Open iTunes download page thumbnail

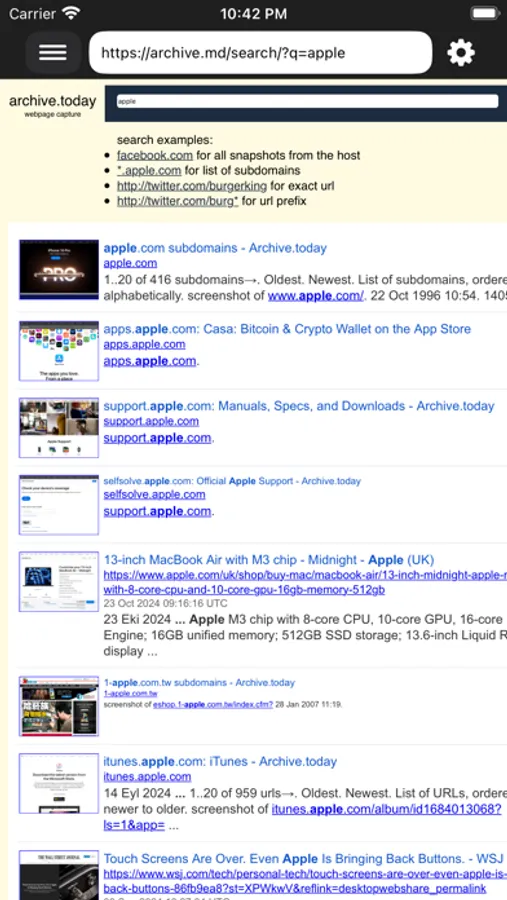[x=59, y=783]
